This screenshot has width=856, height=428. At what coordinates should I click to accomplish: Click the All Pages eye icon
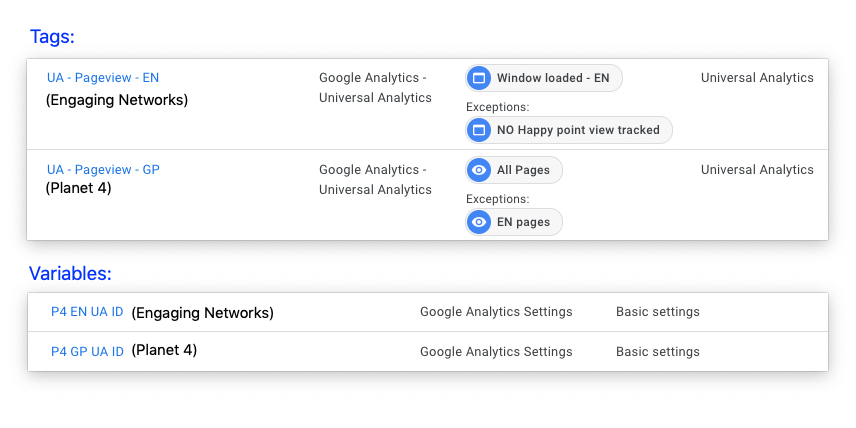click(x=479, y=170)
